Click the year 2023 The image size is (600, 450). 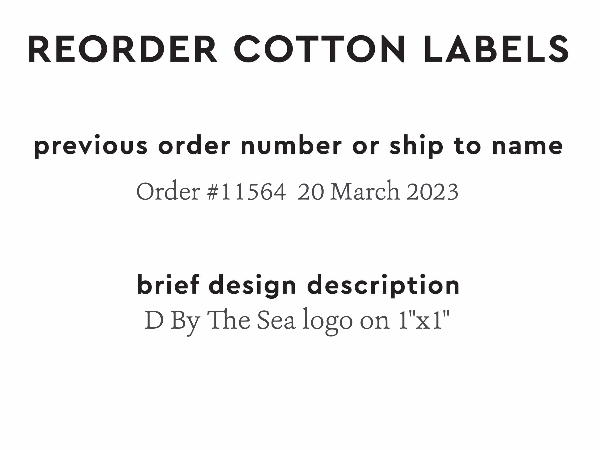[x=432, y=191]
